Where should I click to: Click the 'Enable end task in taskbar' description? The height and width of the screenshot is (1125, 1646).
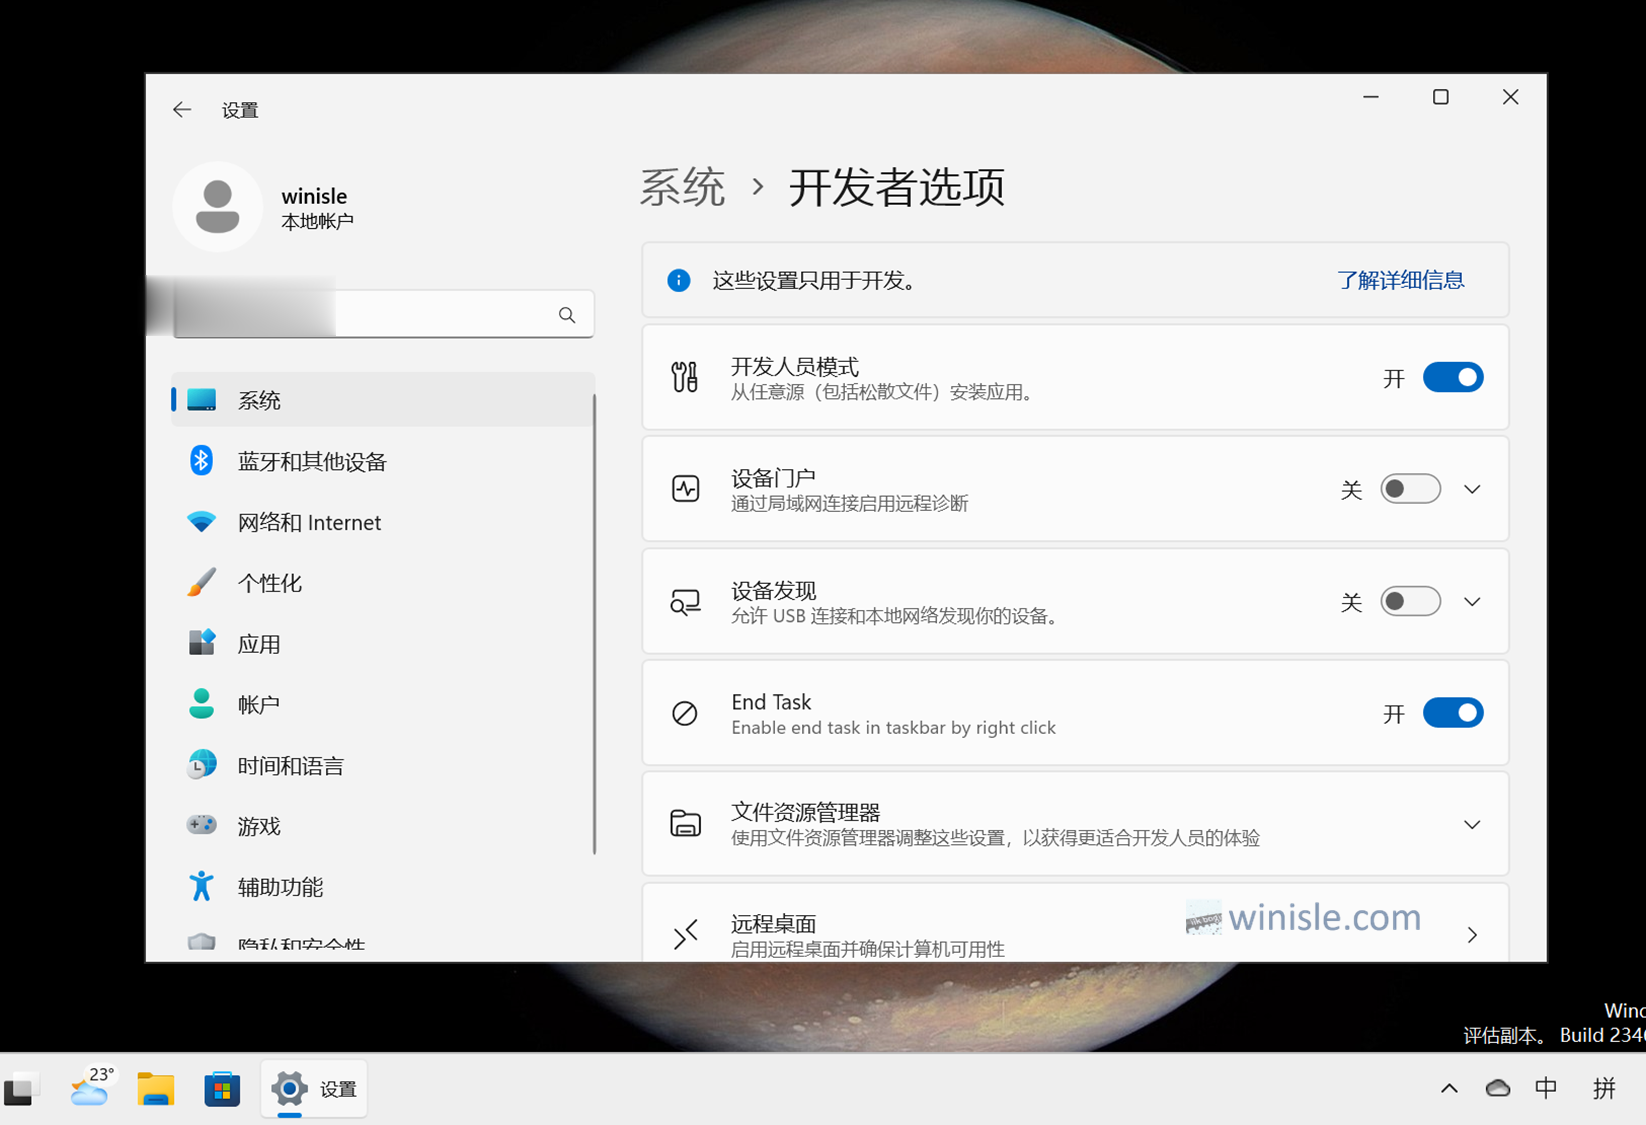tap(893, 728)
